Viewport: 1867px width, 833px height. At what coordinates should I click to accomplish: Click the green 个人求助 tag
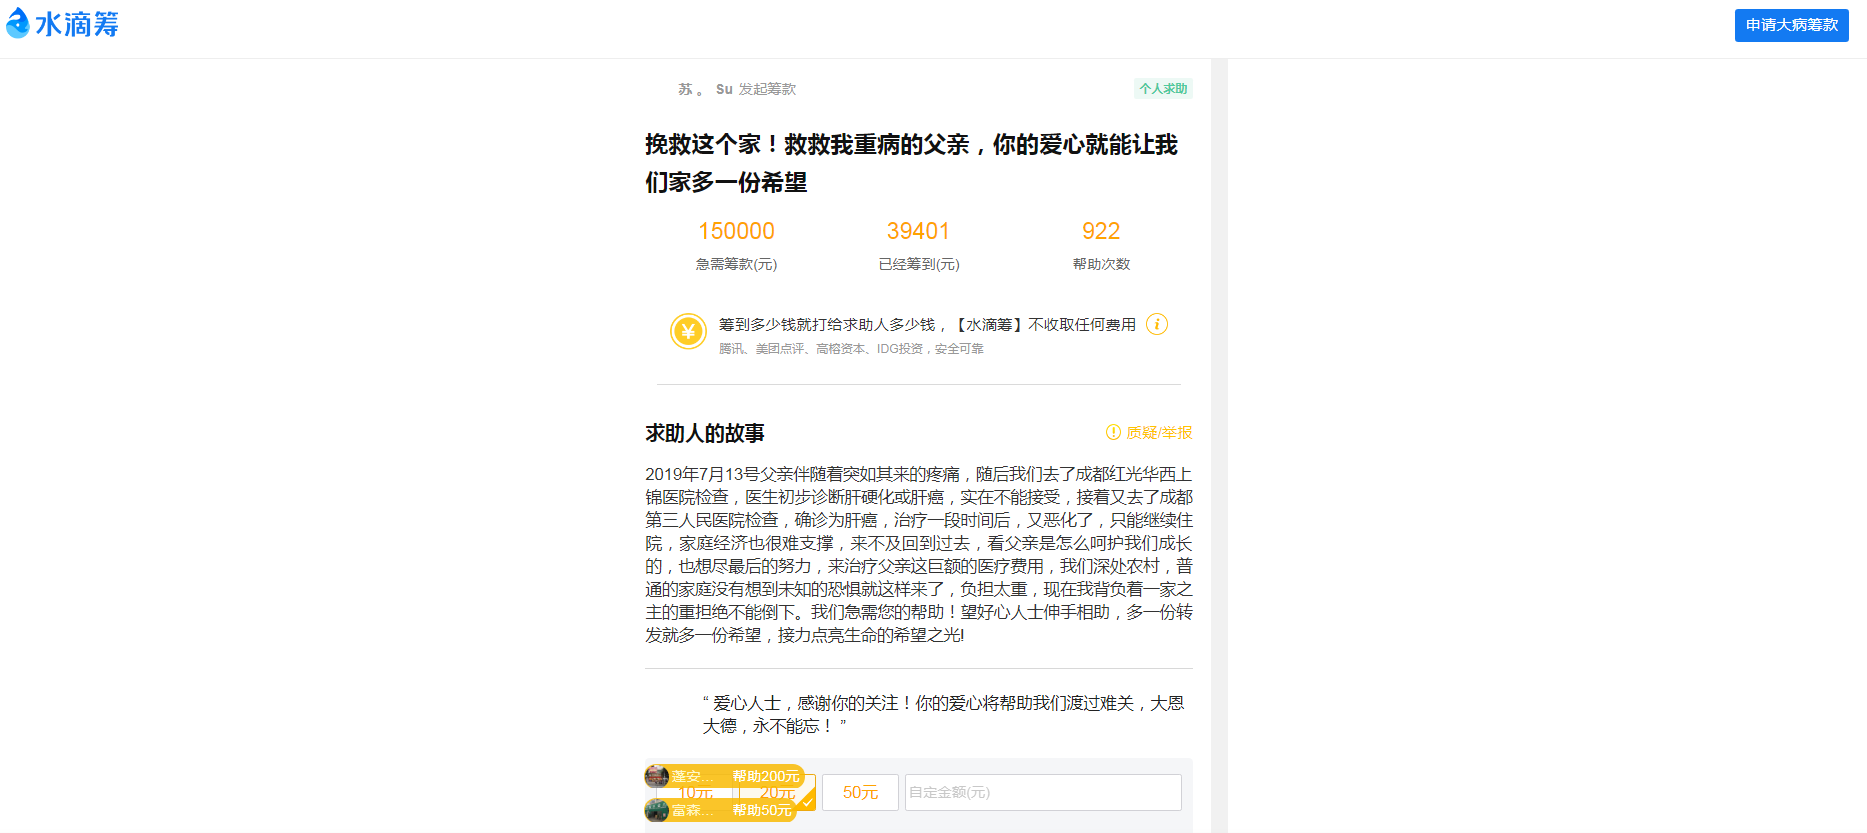1163,89
